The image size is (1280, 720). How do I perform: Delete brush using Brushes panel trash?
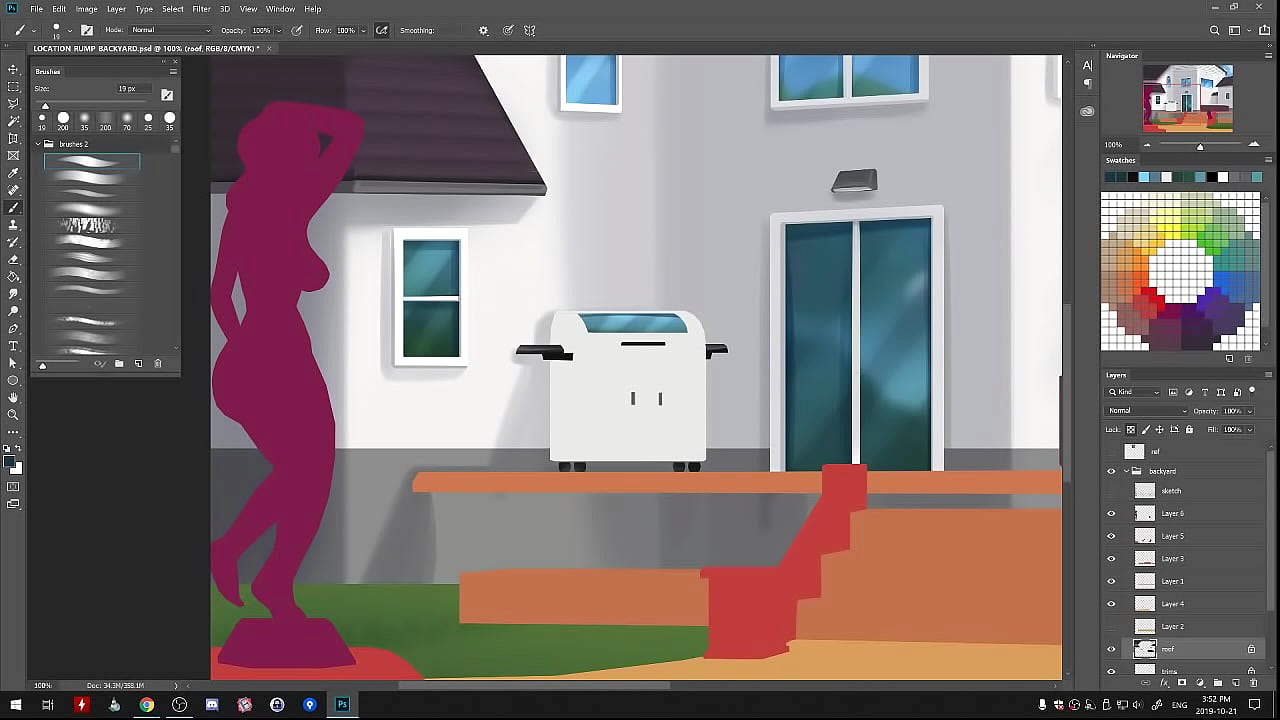157,364
